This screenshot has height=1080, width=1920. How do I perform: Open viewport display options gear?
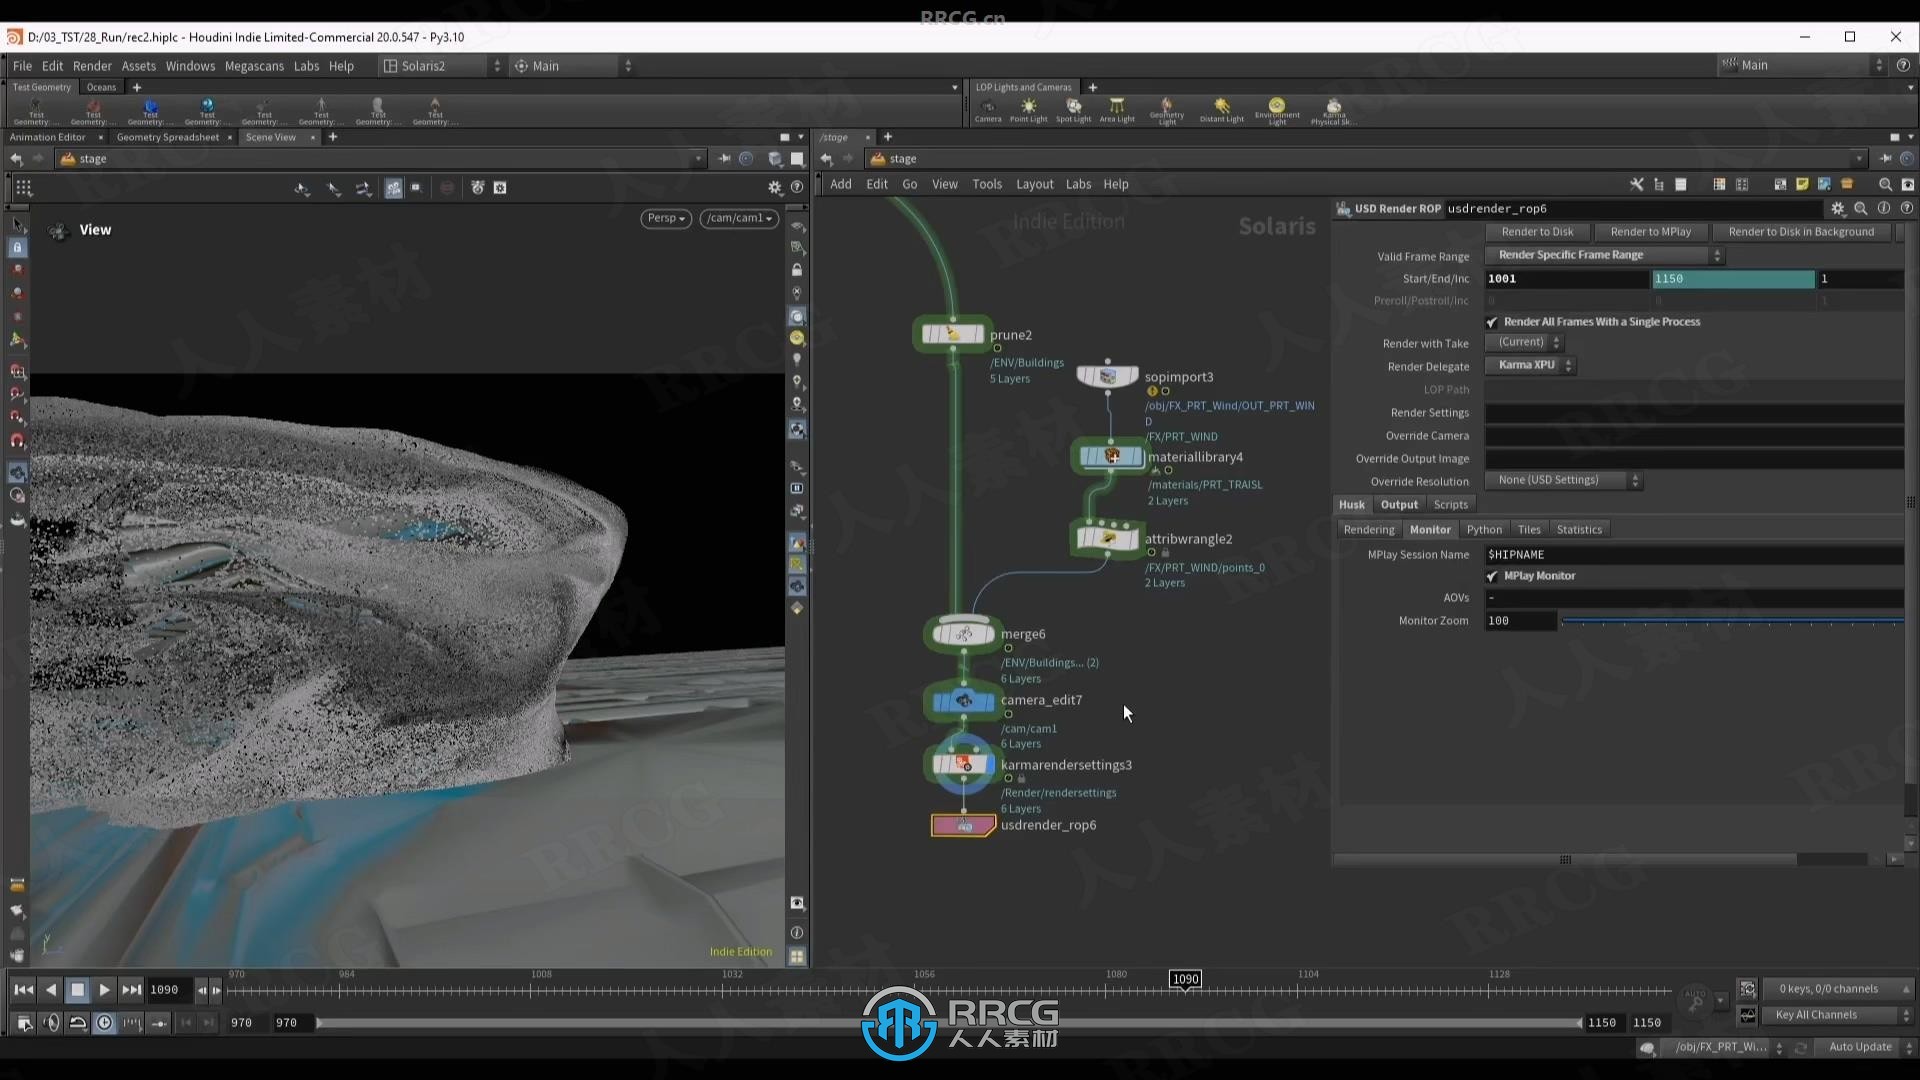tap(775, 188)
